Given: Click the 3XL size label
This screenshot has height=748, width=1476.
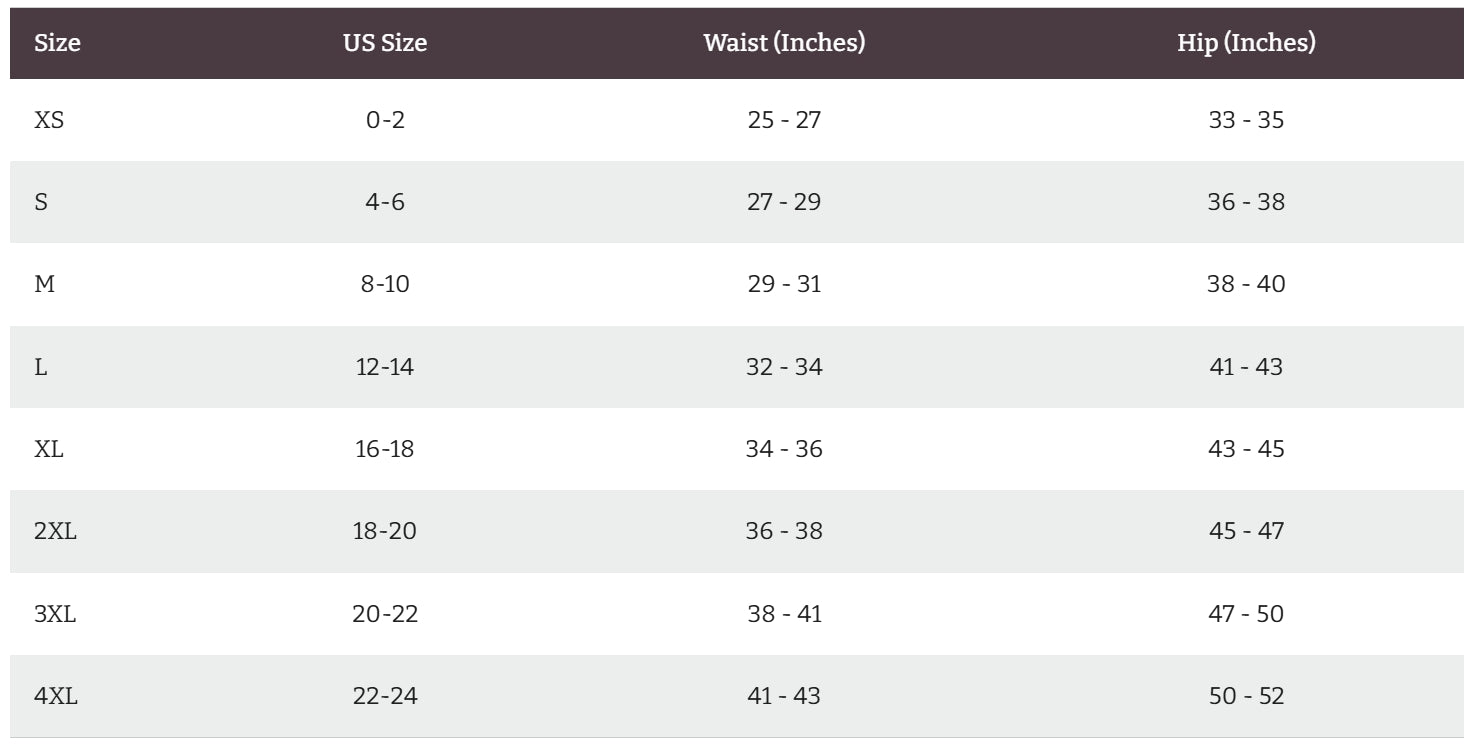Looking at the screenshot, I should point(55,614).
